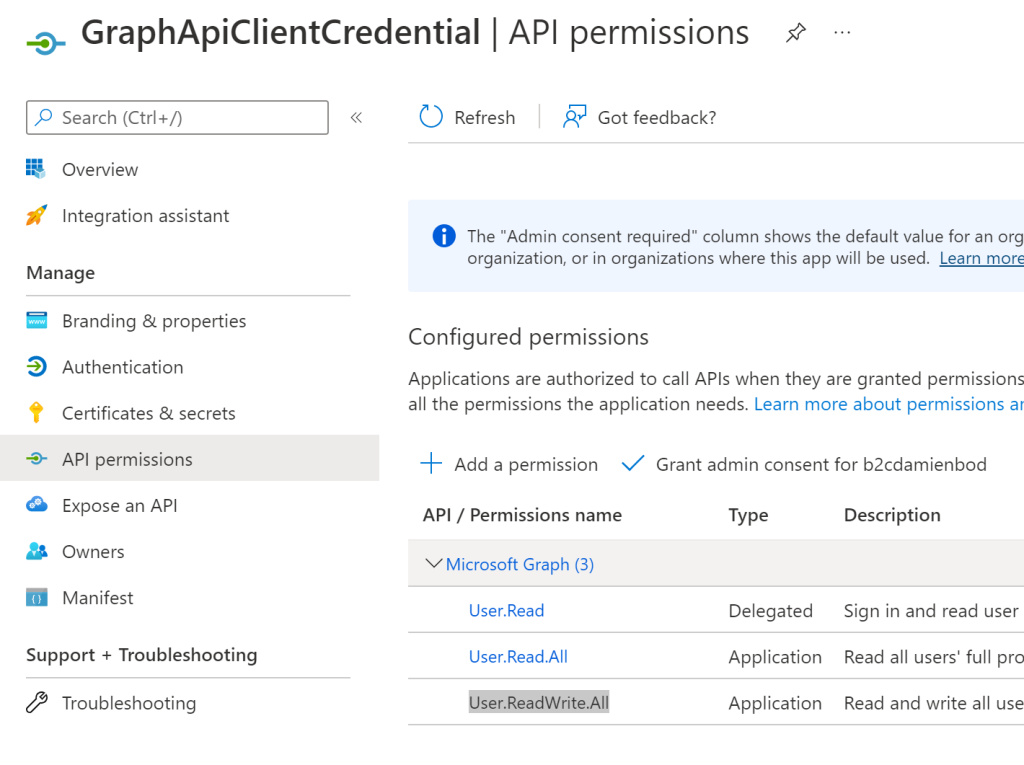Screen dimensions: 1024x765
Task: Open the Manifest editor
Action: 98,598
